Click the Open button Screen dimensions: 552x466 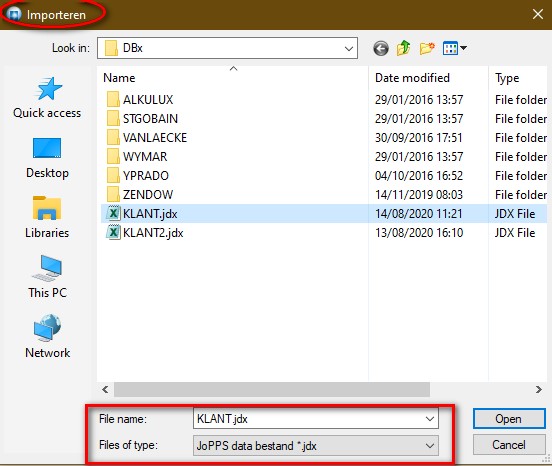point(509,419)
